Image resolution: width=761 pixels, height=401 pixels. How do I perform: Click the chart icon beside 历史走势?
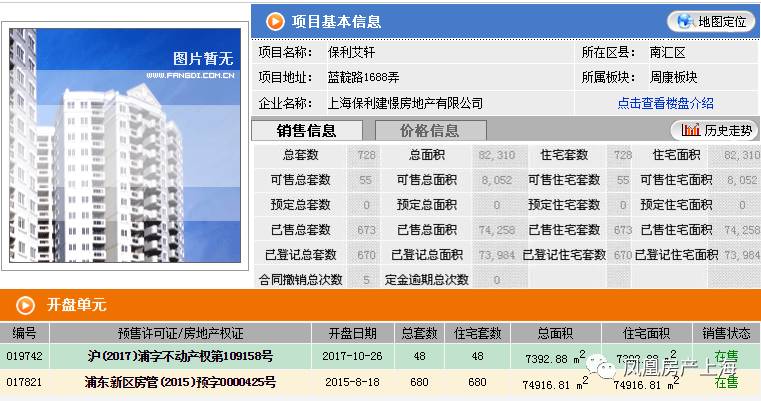click(x=690, y=130)
